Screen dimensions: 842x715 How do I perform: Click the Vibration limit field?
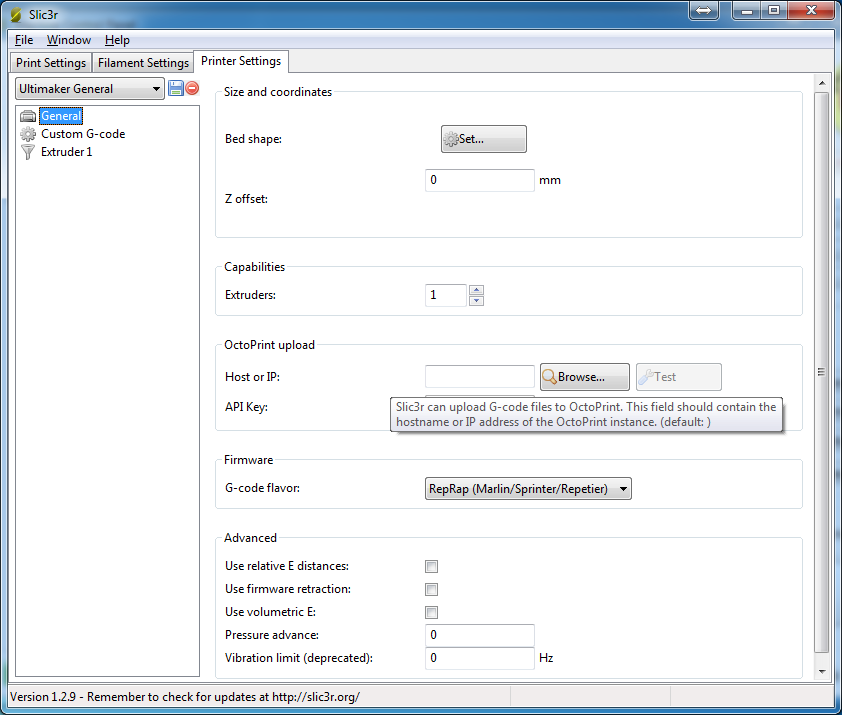coord(480,659)
